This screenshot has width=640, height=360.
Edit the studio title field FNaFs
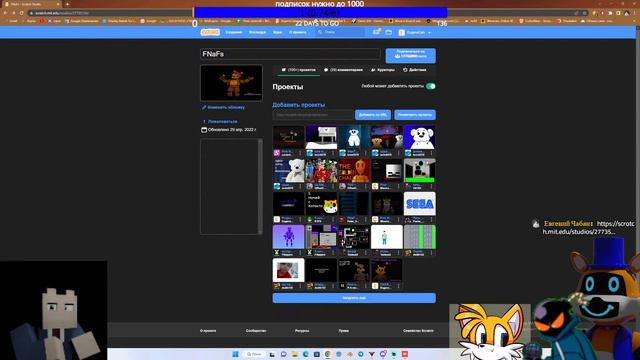(290, 54)
